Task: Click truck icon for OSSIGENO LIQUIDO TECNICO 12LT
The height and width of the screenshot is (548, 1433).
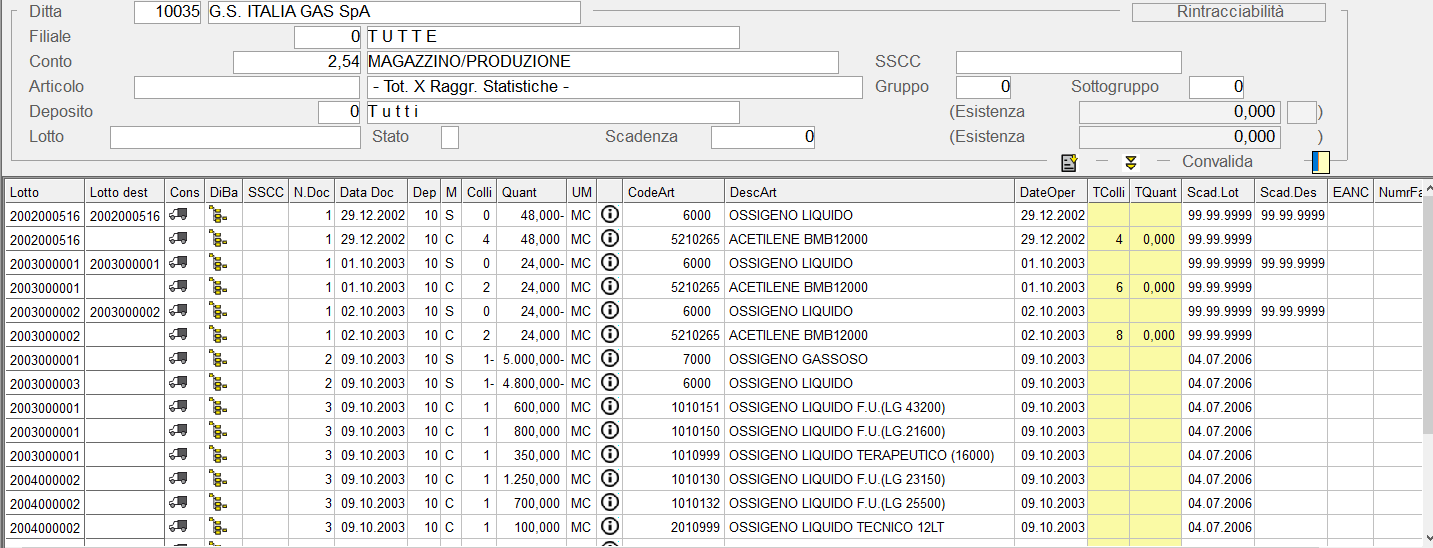Action: point(179,527)
